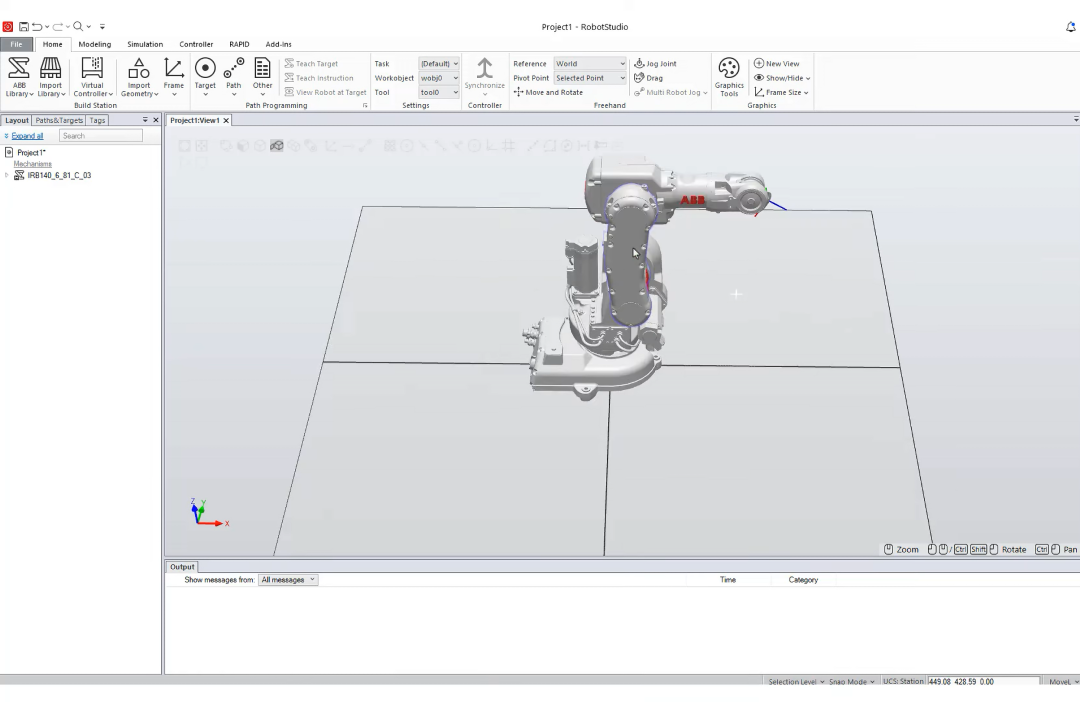Open the Task dropdown showing (Default)
The height and width of the screenshot is (702, 1080).
coord(439,63)
